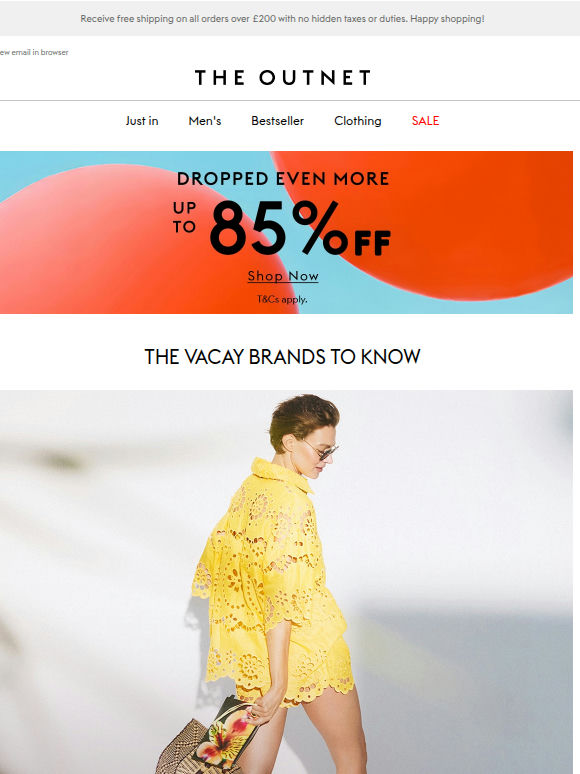580x774 pixels.
Task: Click THE VACAY BRANDS TO KNOW heading
Action: point(282,357)
